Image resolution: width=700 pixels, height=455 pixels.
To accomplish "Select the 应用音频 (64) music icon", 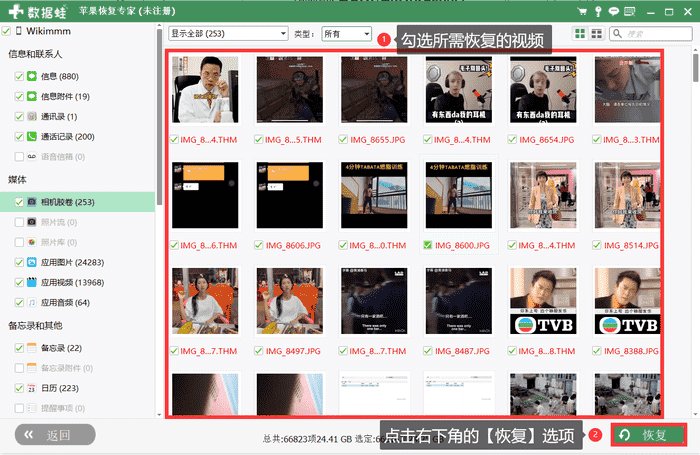I will tap(32, 302).
